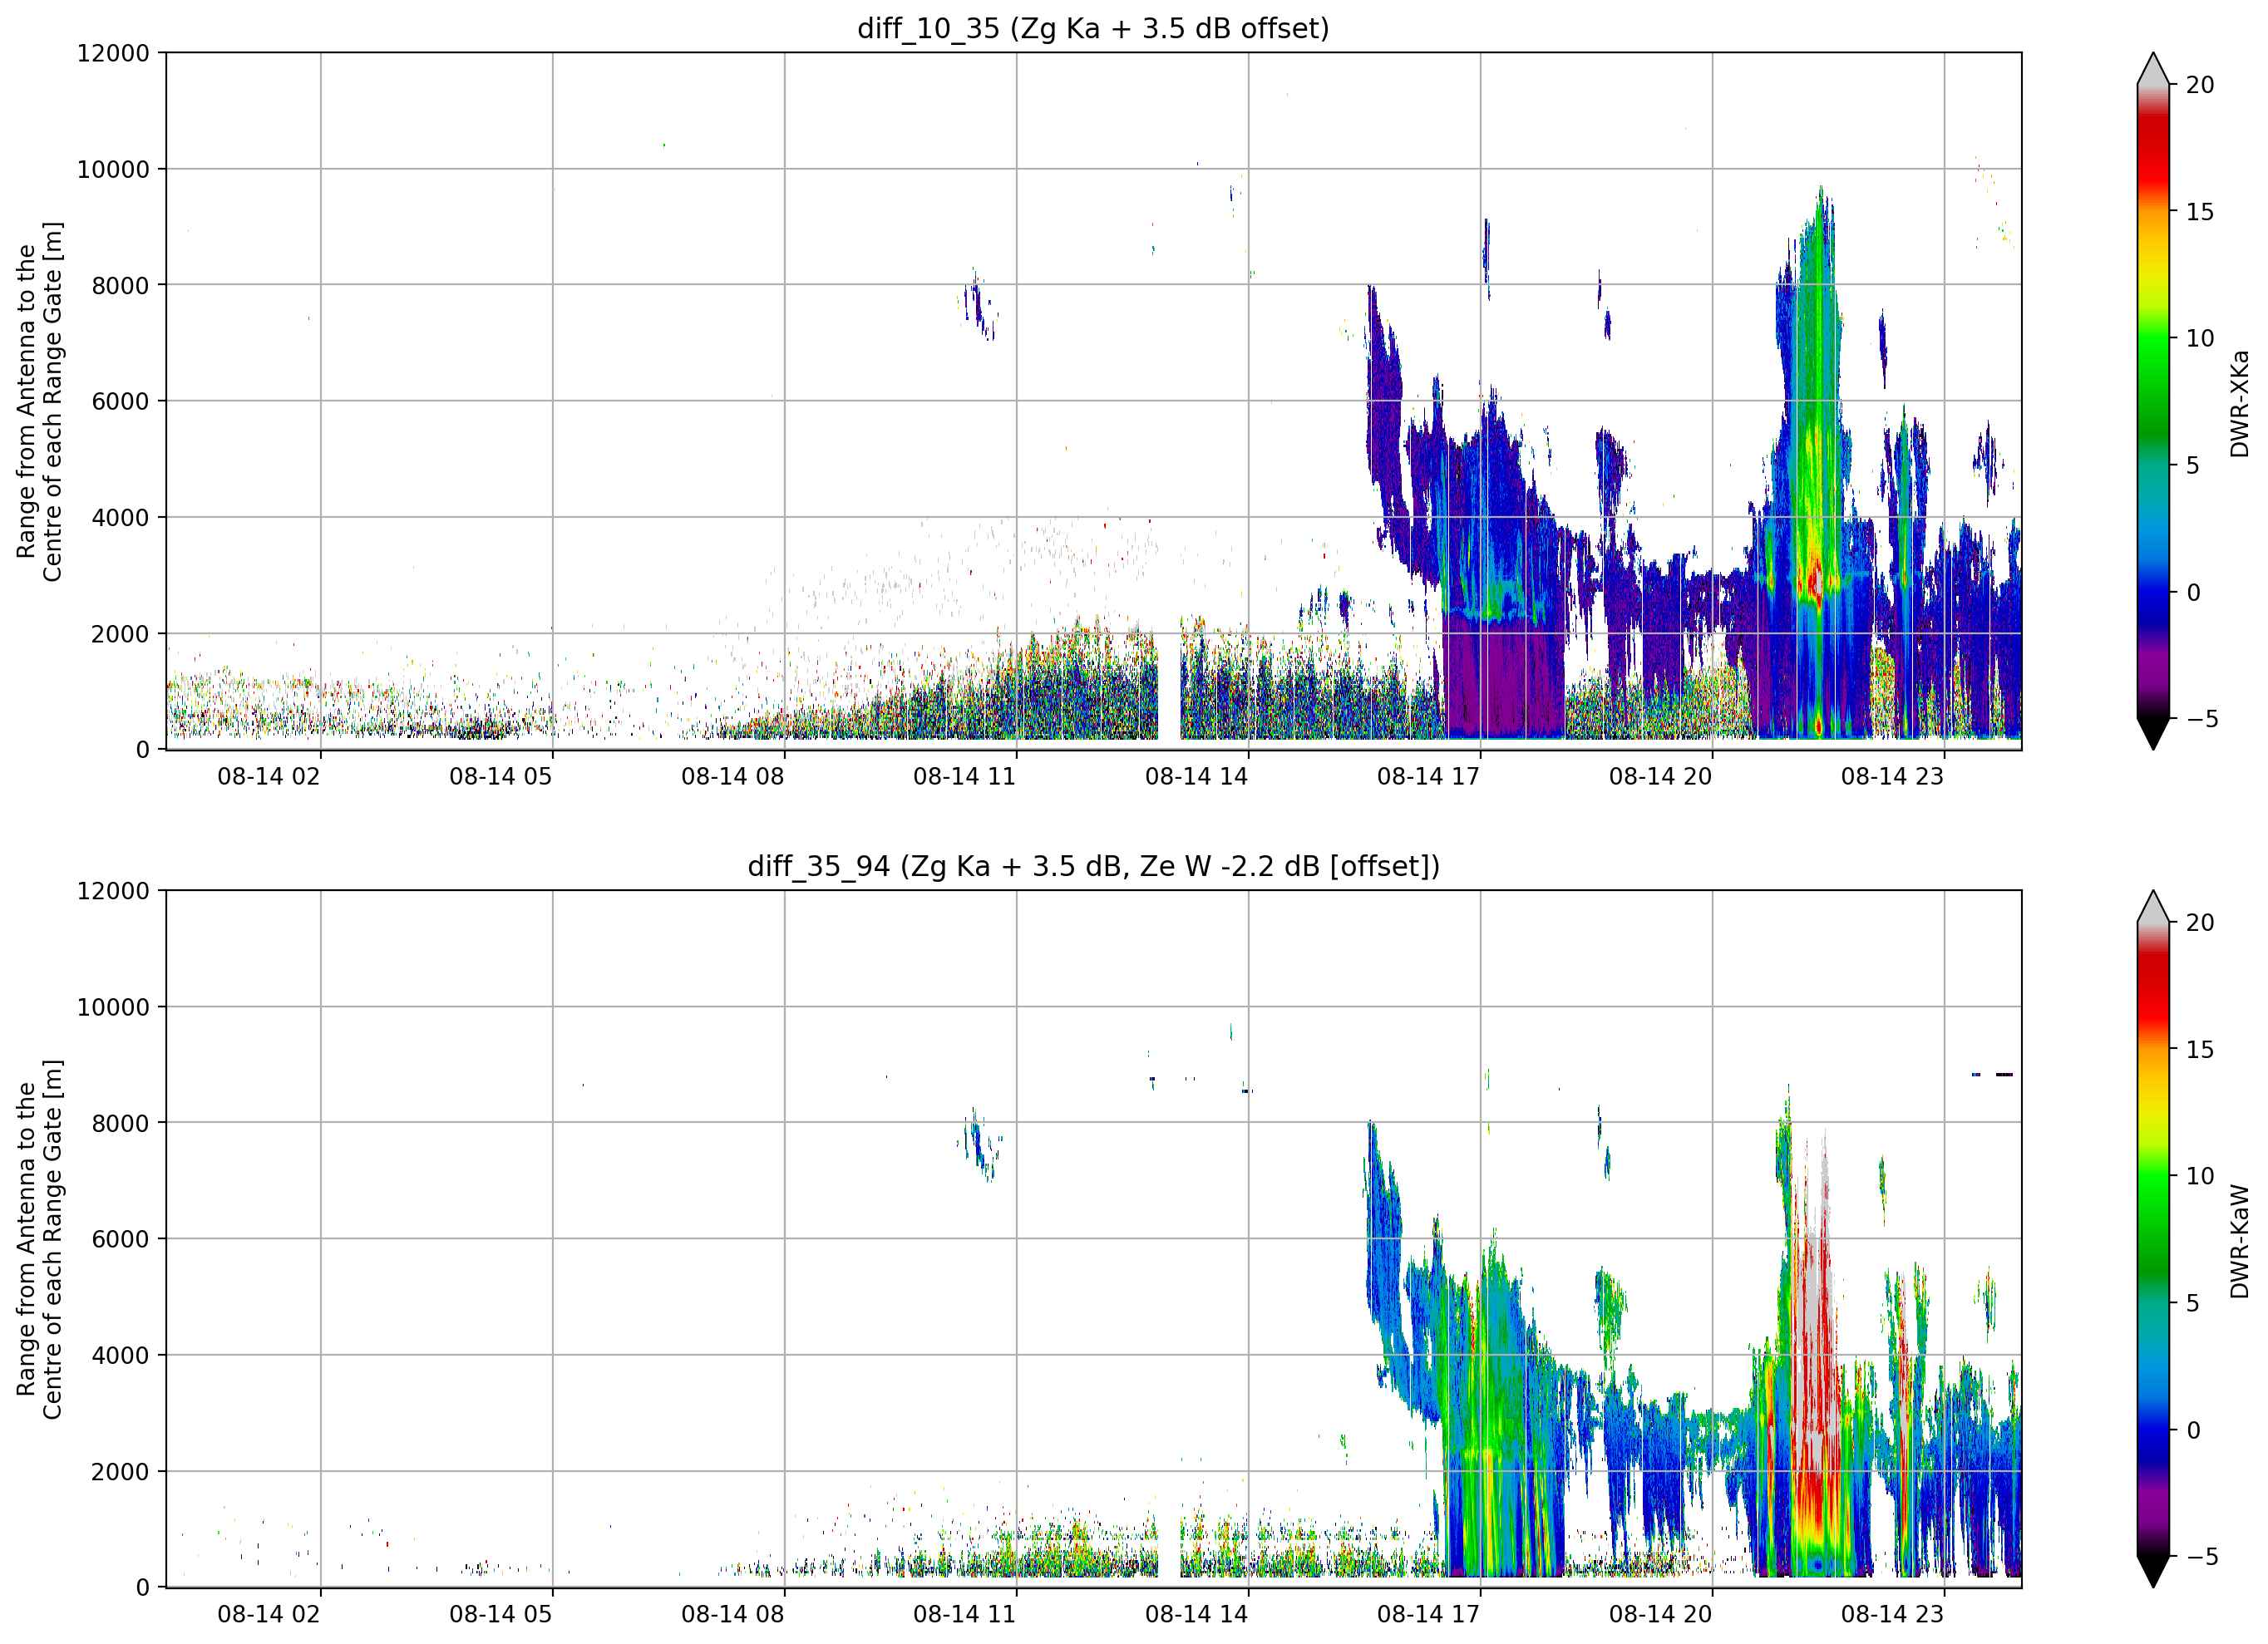
Task: Click the 2000 y-axis label on bottom plot
Action: tap(120, 1472)
